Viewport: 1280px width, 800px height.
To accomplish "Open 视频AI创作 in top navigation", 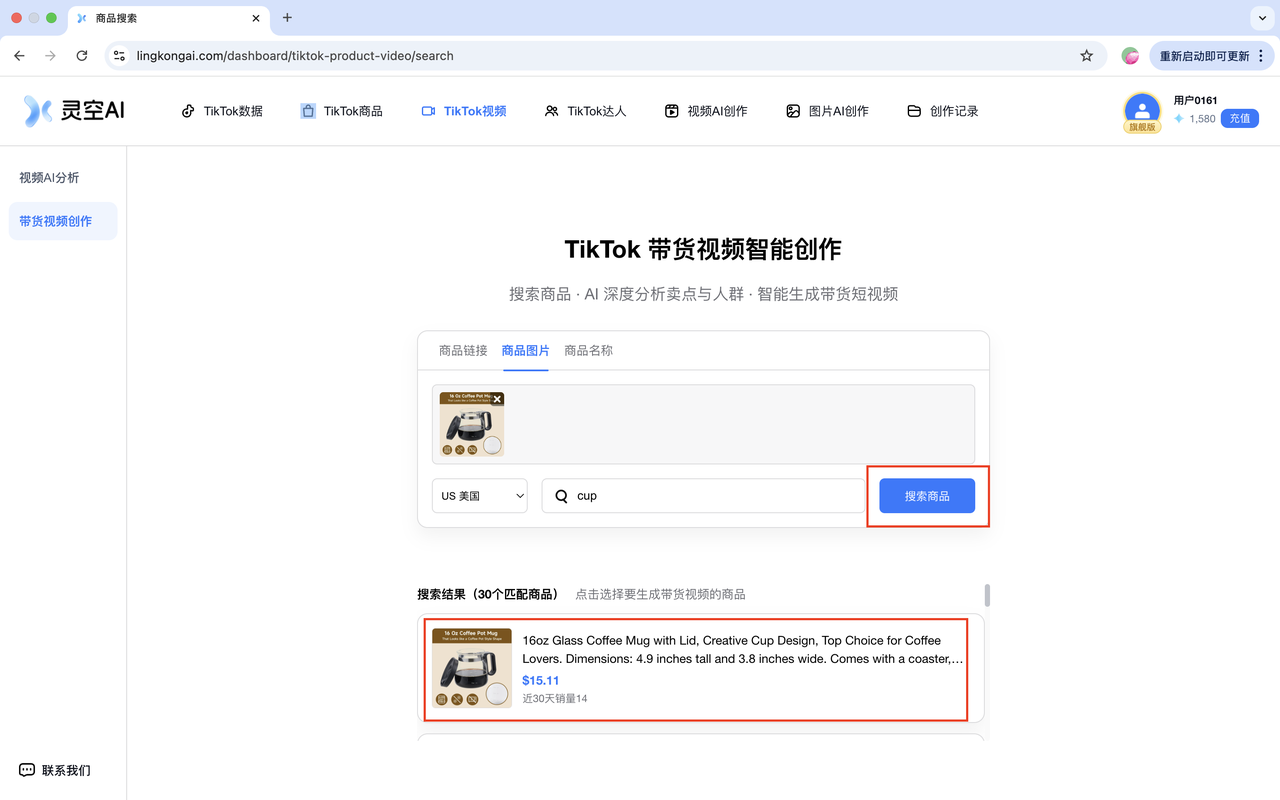I will pyautogui.click(x=706, y=111).
